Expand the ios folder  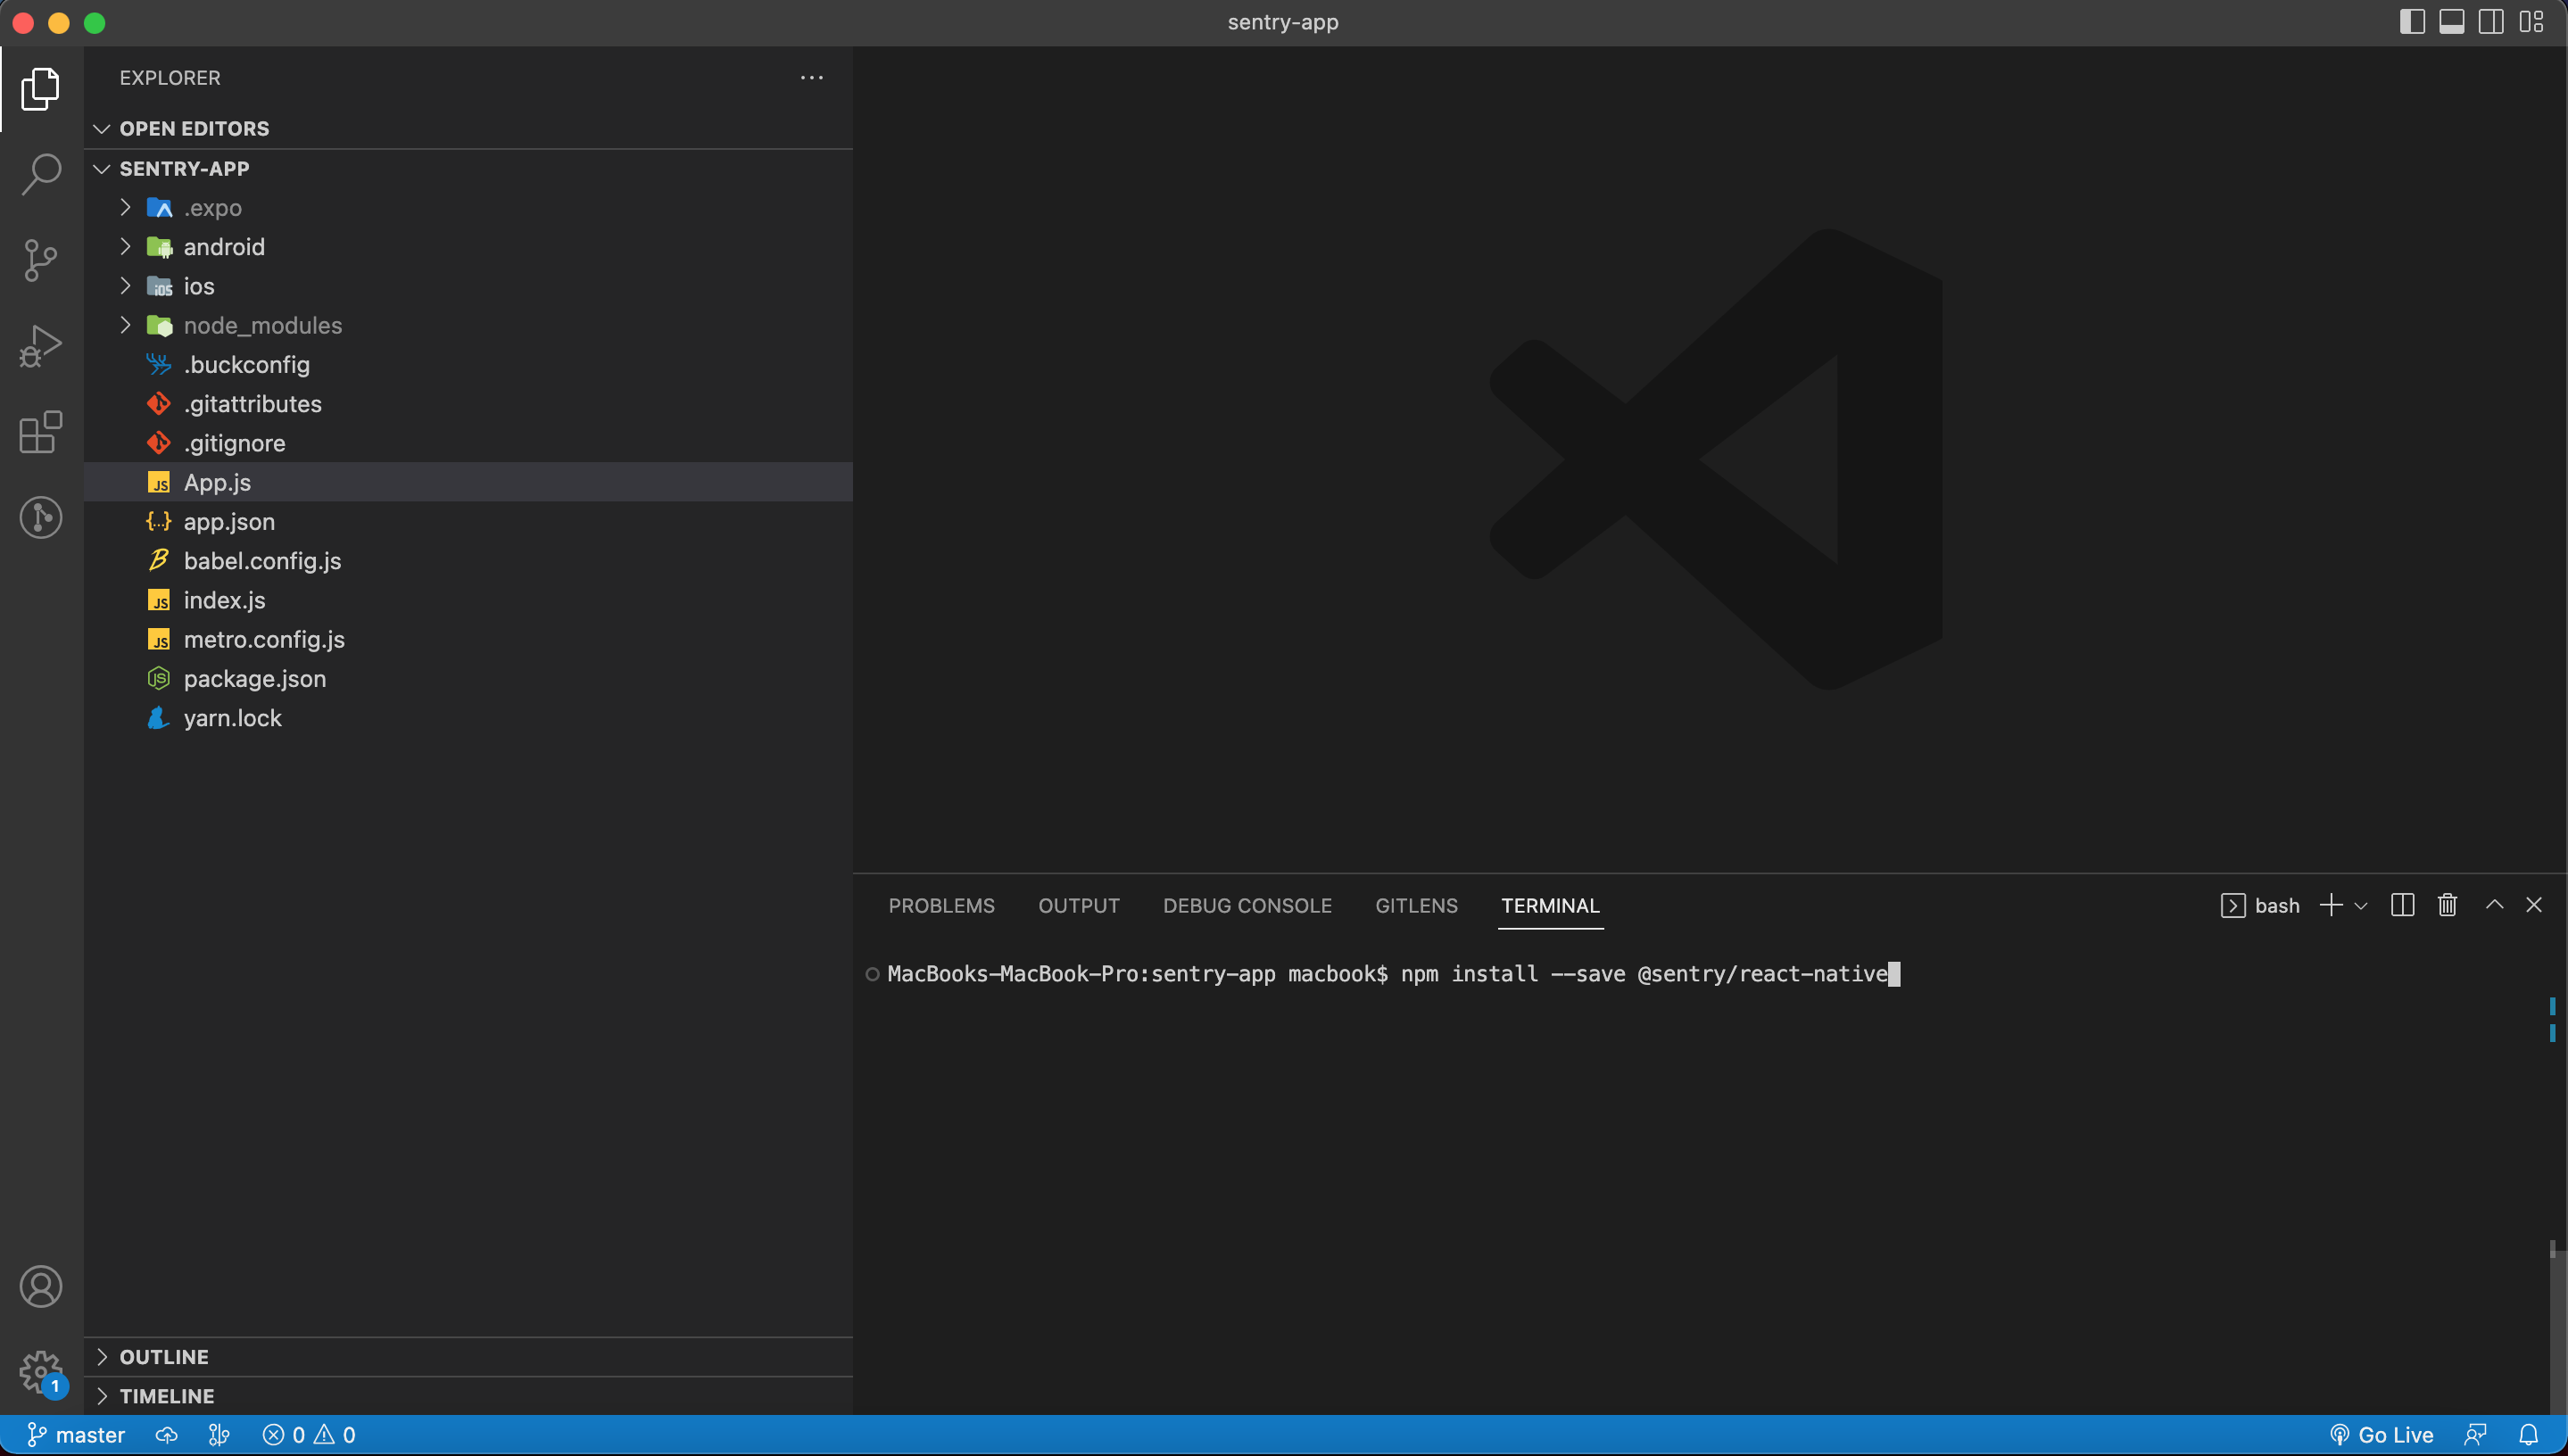tap(468, 286)
